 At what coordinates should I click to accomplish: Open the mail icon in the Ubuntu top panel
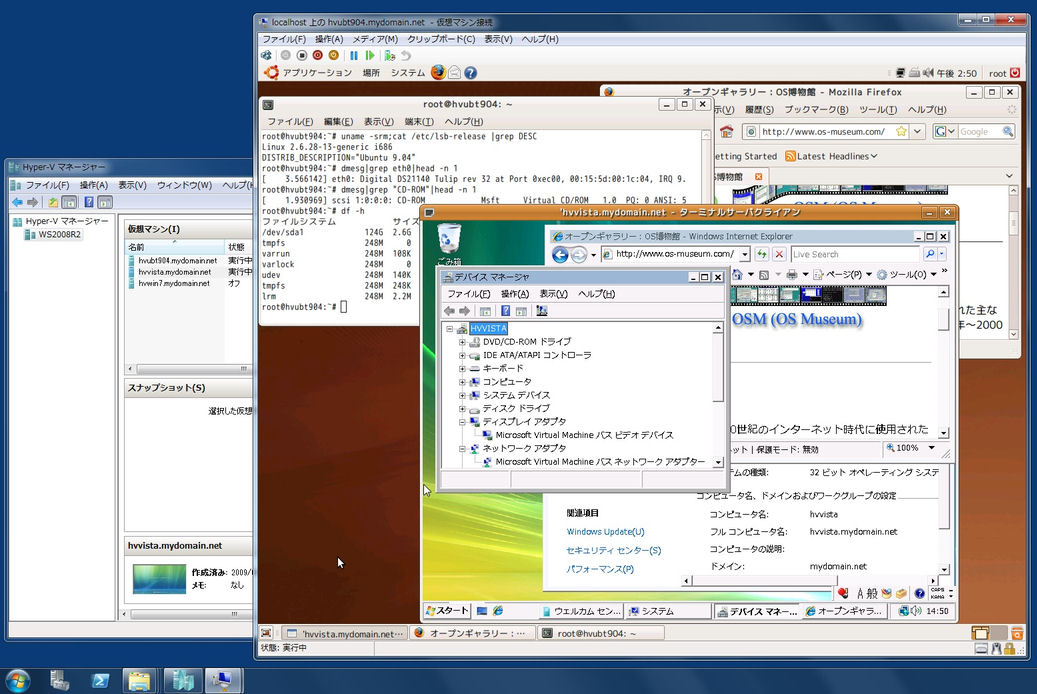point(454,73)
